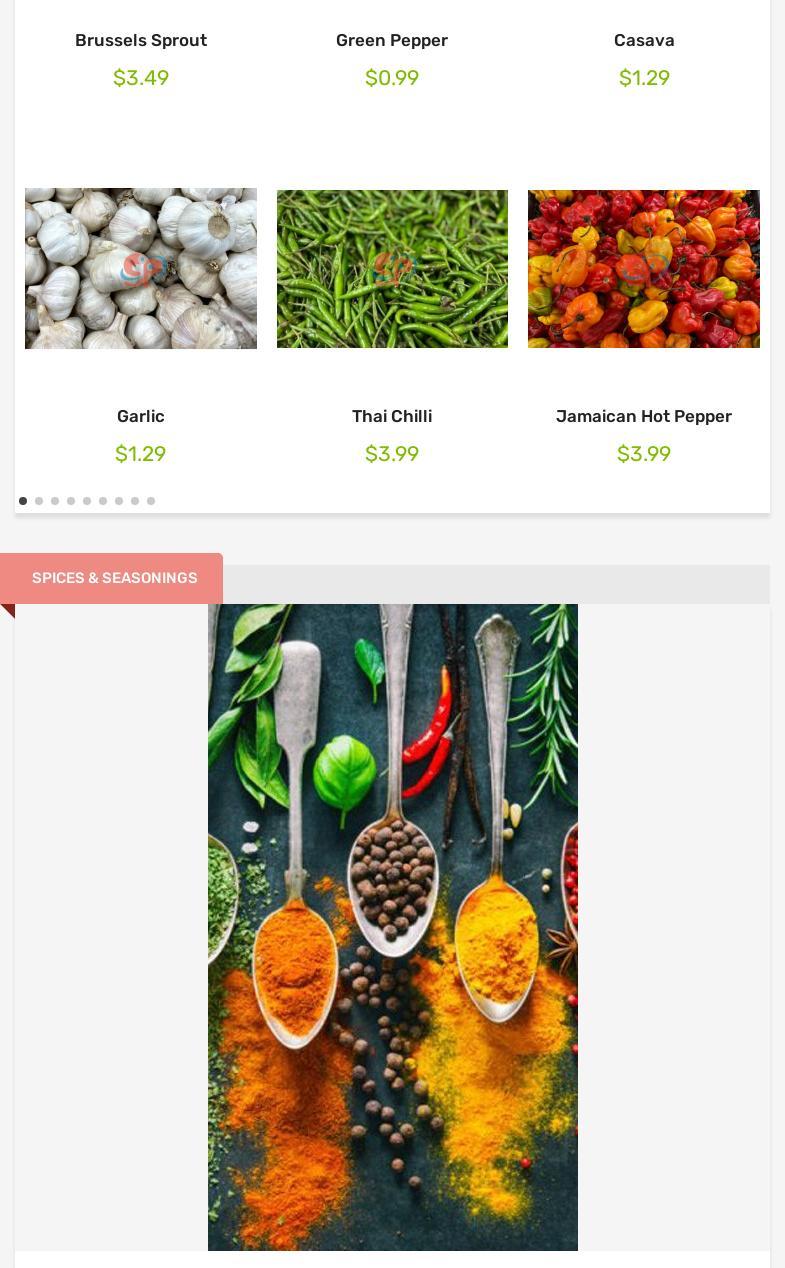Open the Casava product link
The height and width of the screenshot is (1268, 785).
[644, 40]
